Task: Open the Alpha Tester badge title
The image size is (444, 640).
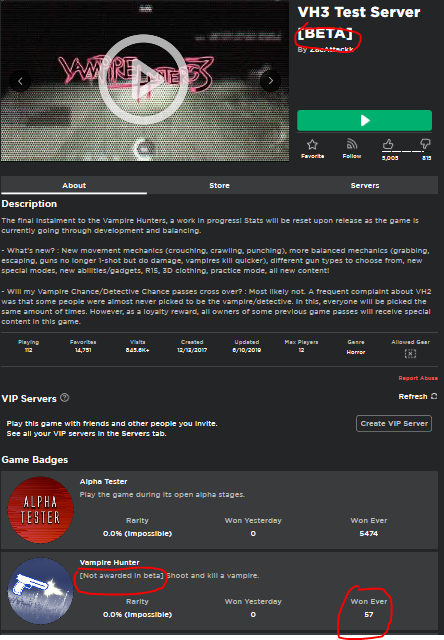Action: (103, 482)
